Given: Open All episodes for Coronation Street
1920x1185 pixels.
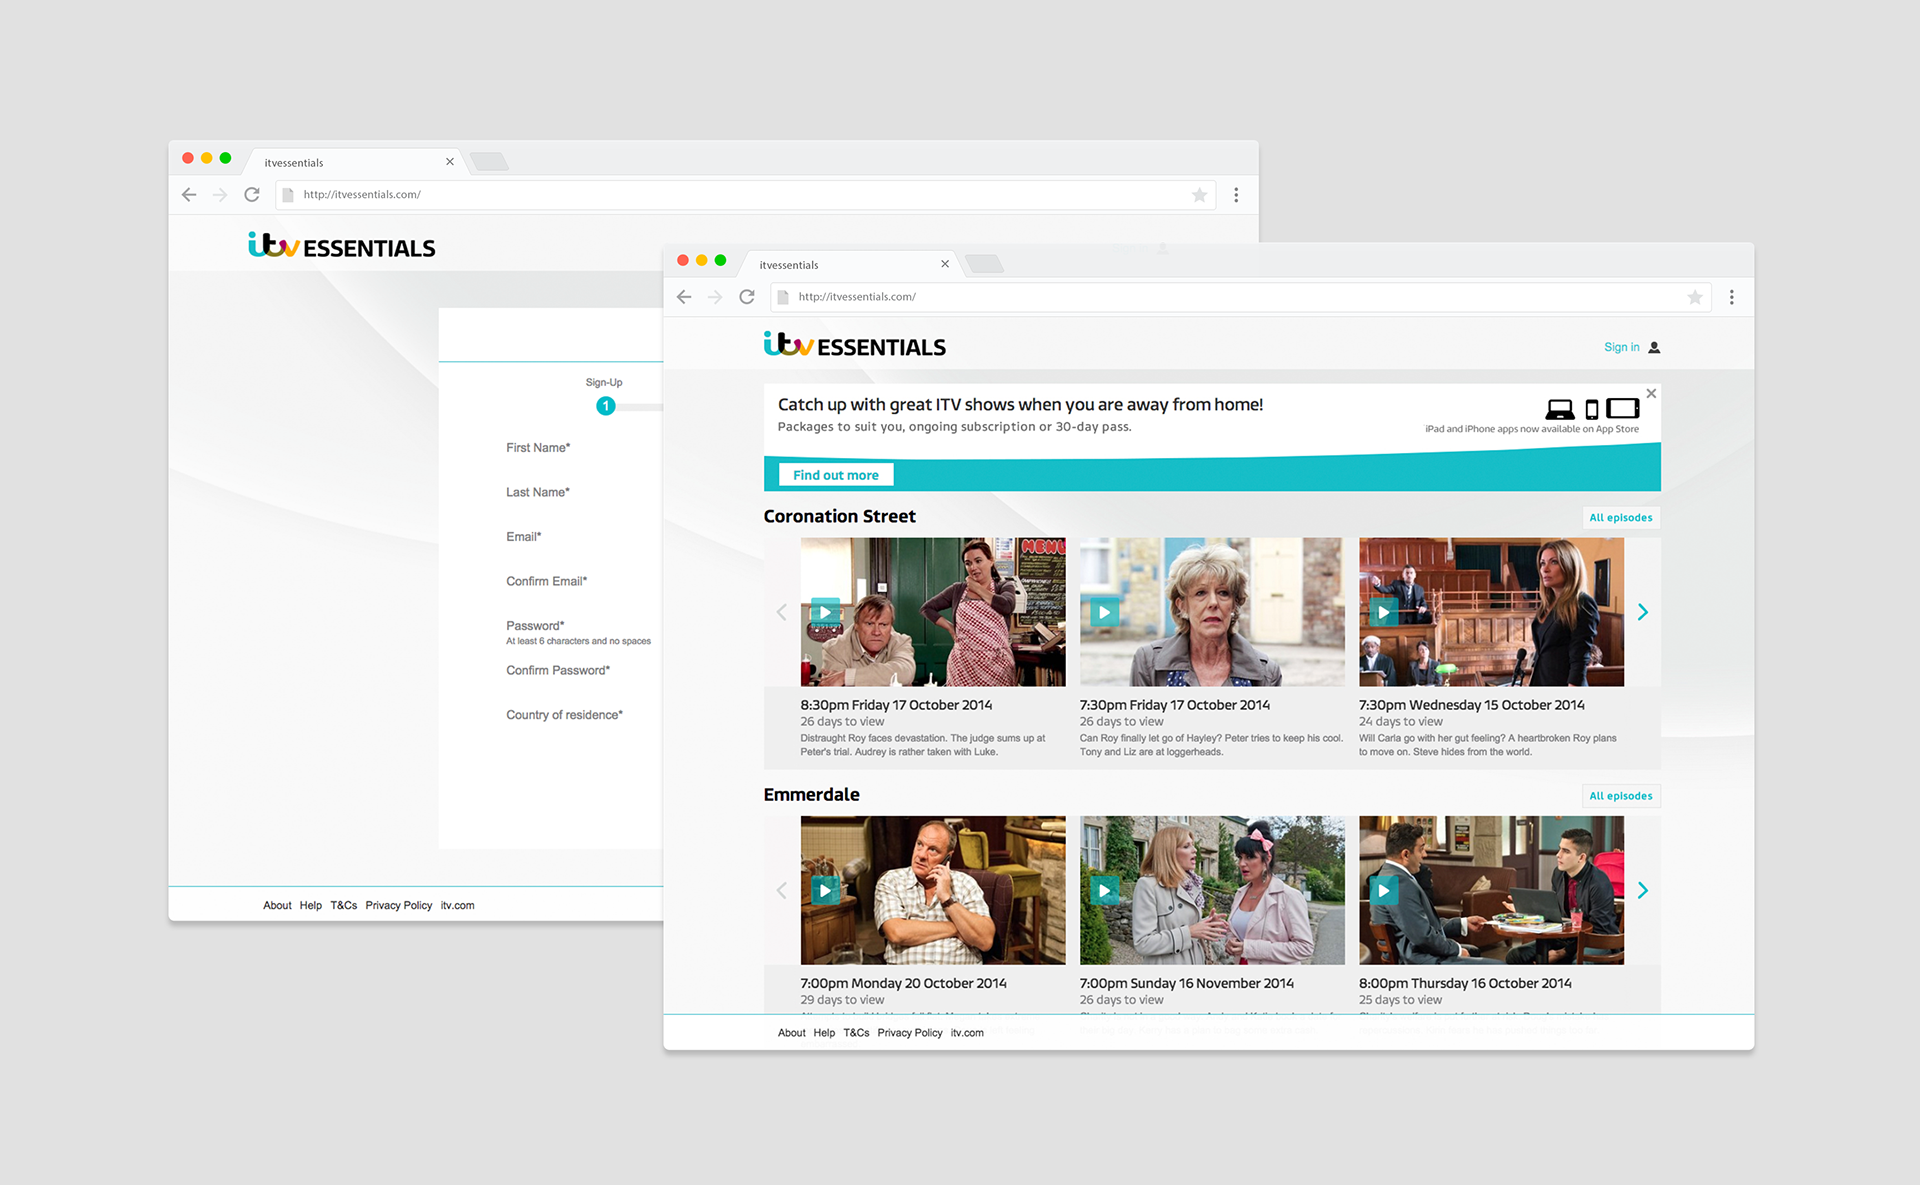Looking at the screenshot, I should click(x=1621, y=517).
